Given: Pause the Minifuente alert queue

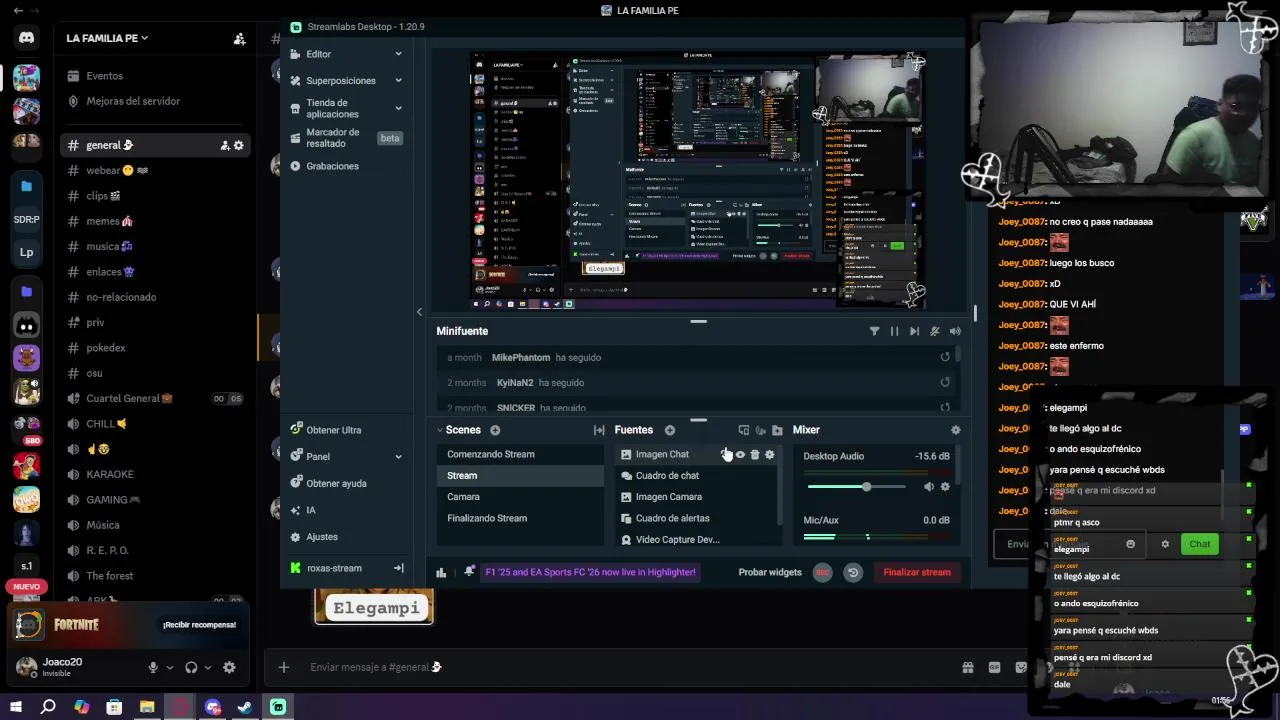Looking at the screenshot, I should [894, 331].
